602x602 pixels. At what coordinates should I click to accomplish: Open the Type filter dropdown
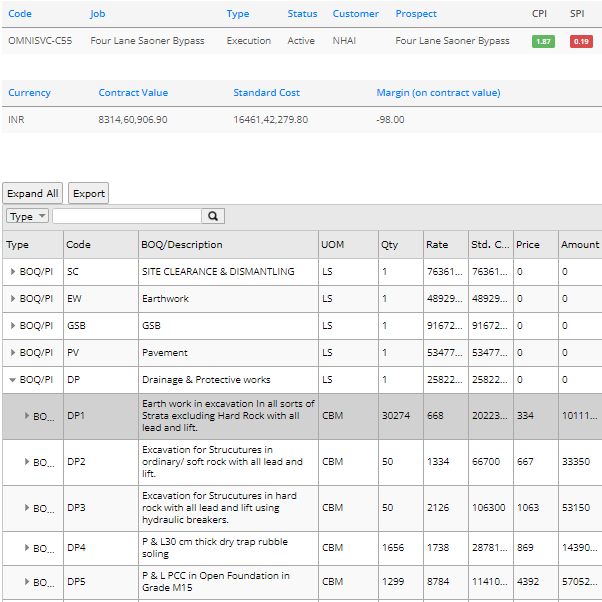[x=27, y=216]
